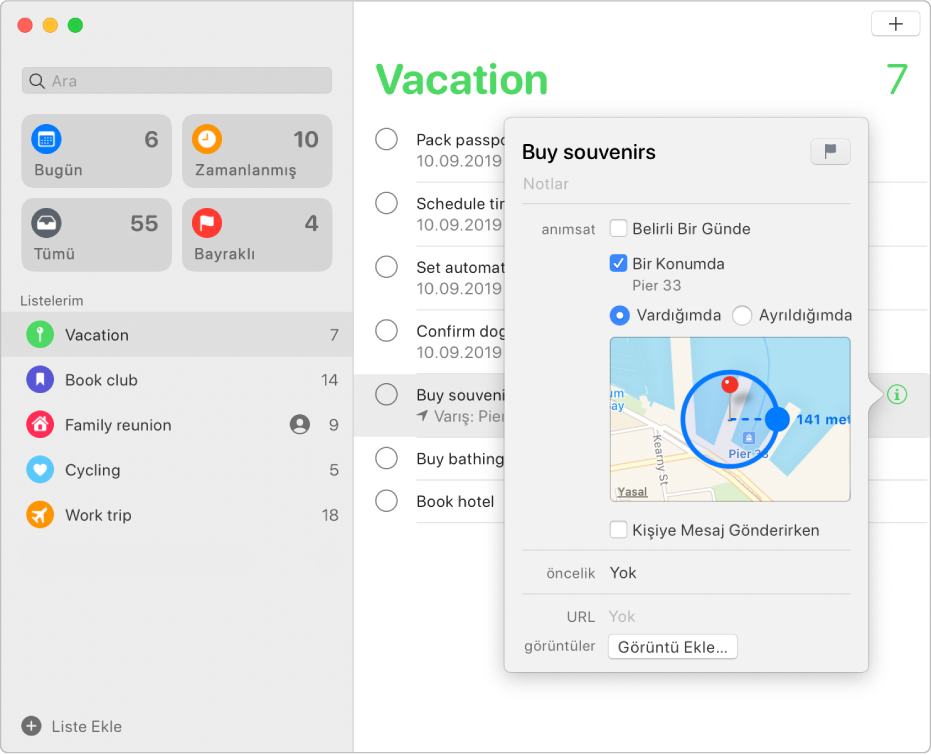Click the purple Book club bookmark icon
This screenshot has width=931, height=755.
[x=40, y=380]
